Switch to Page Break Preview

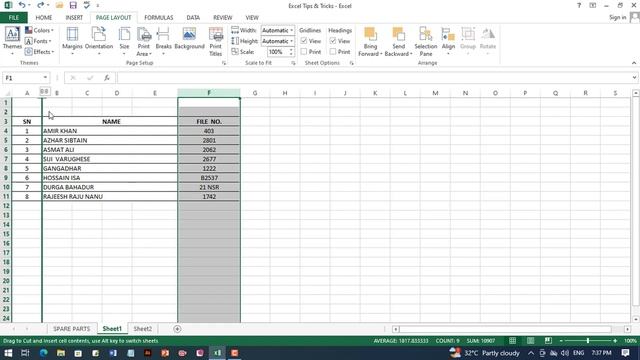[548, 340]
